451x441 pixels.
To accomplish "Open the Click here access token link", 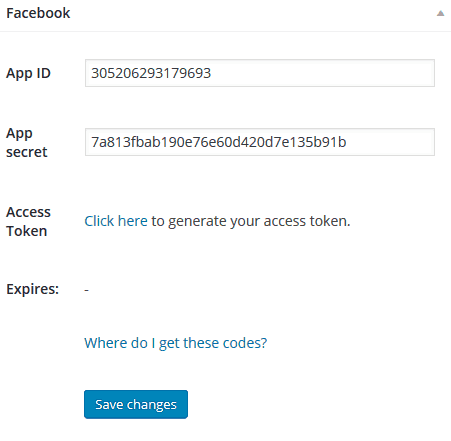I will click(x=116, y=221).
